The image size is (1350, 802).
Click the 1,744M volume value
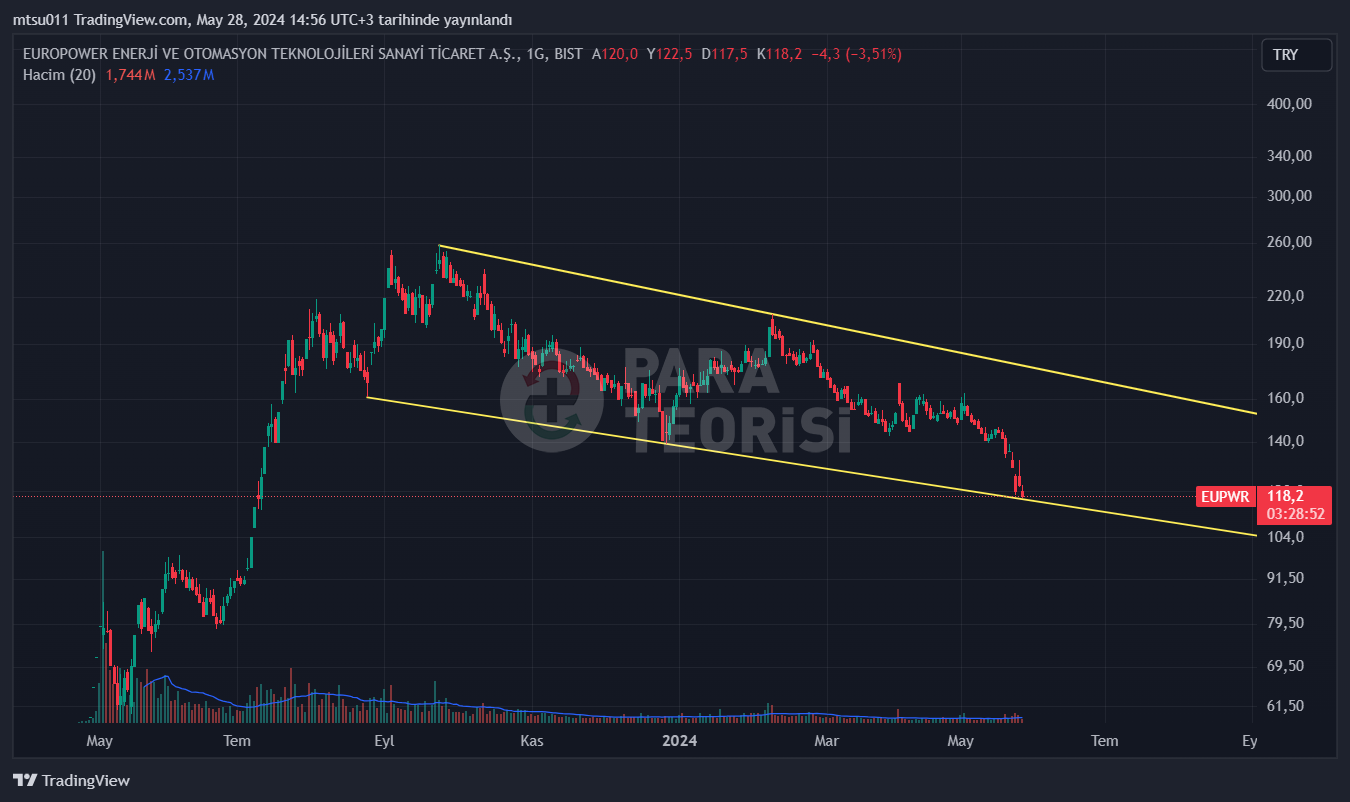tap(130, 74)
